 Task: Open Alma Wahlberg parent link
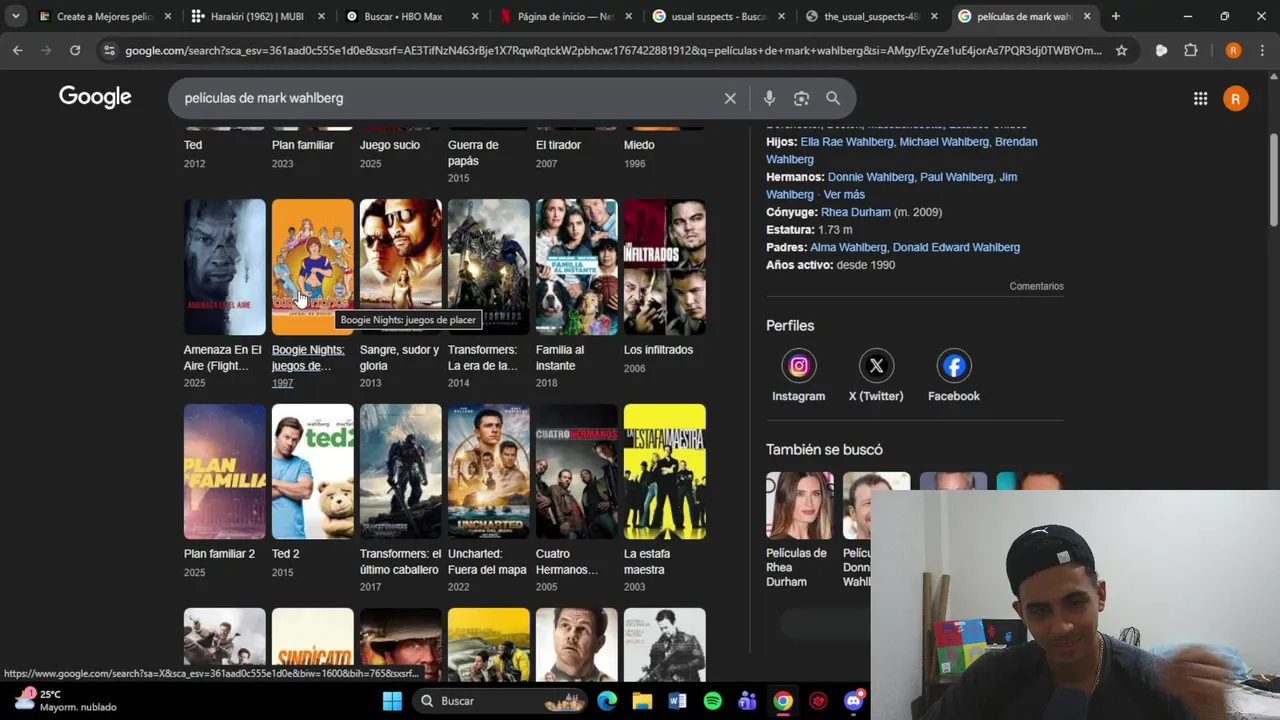[848, 247]
